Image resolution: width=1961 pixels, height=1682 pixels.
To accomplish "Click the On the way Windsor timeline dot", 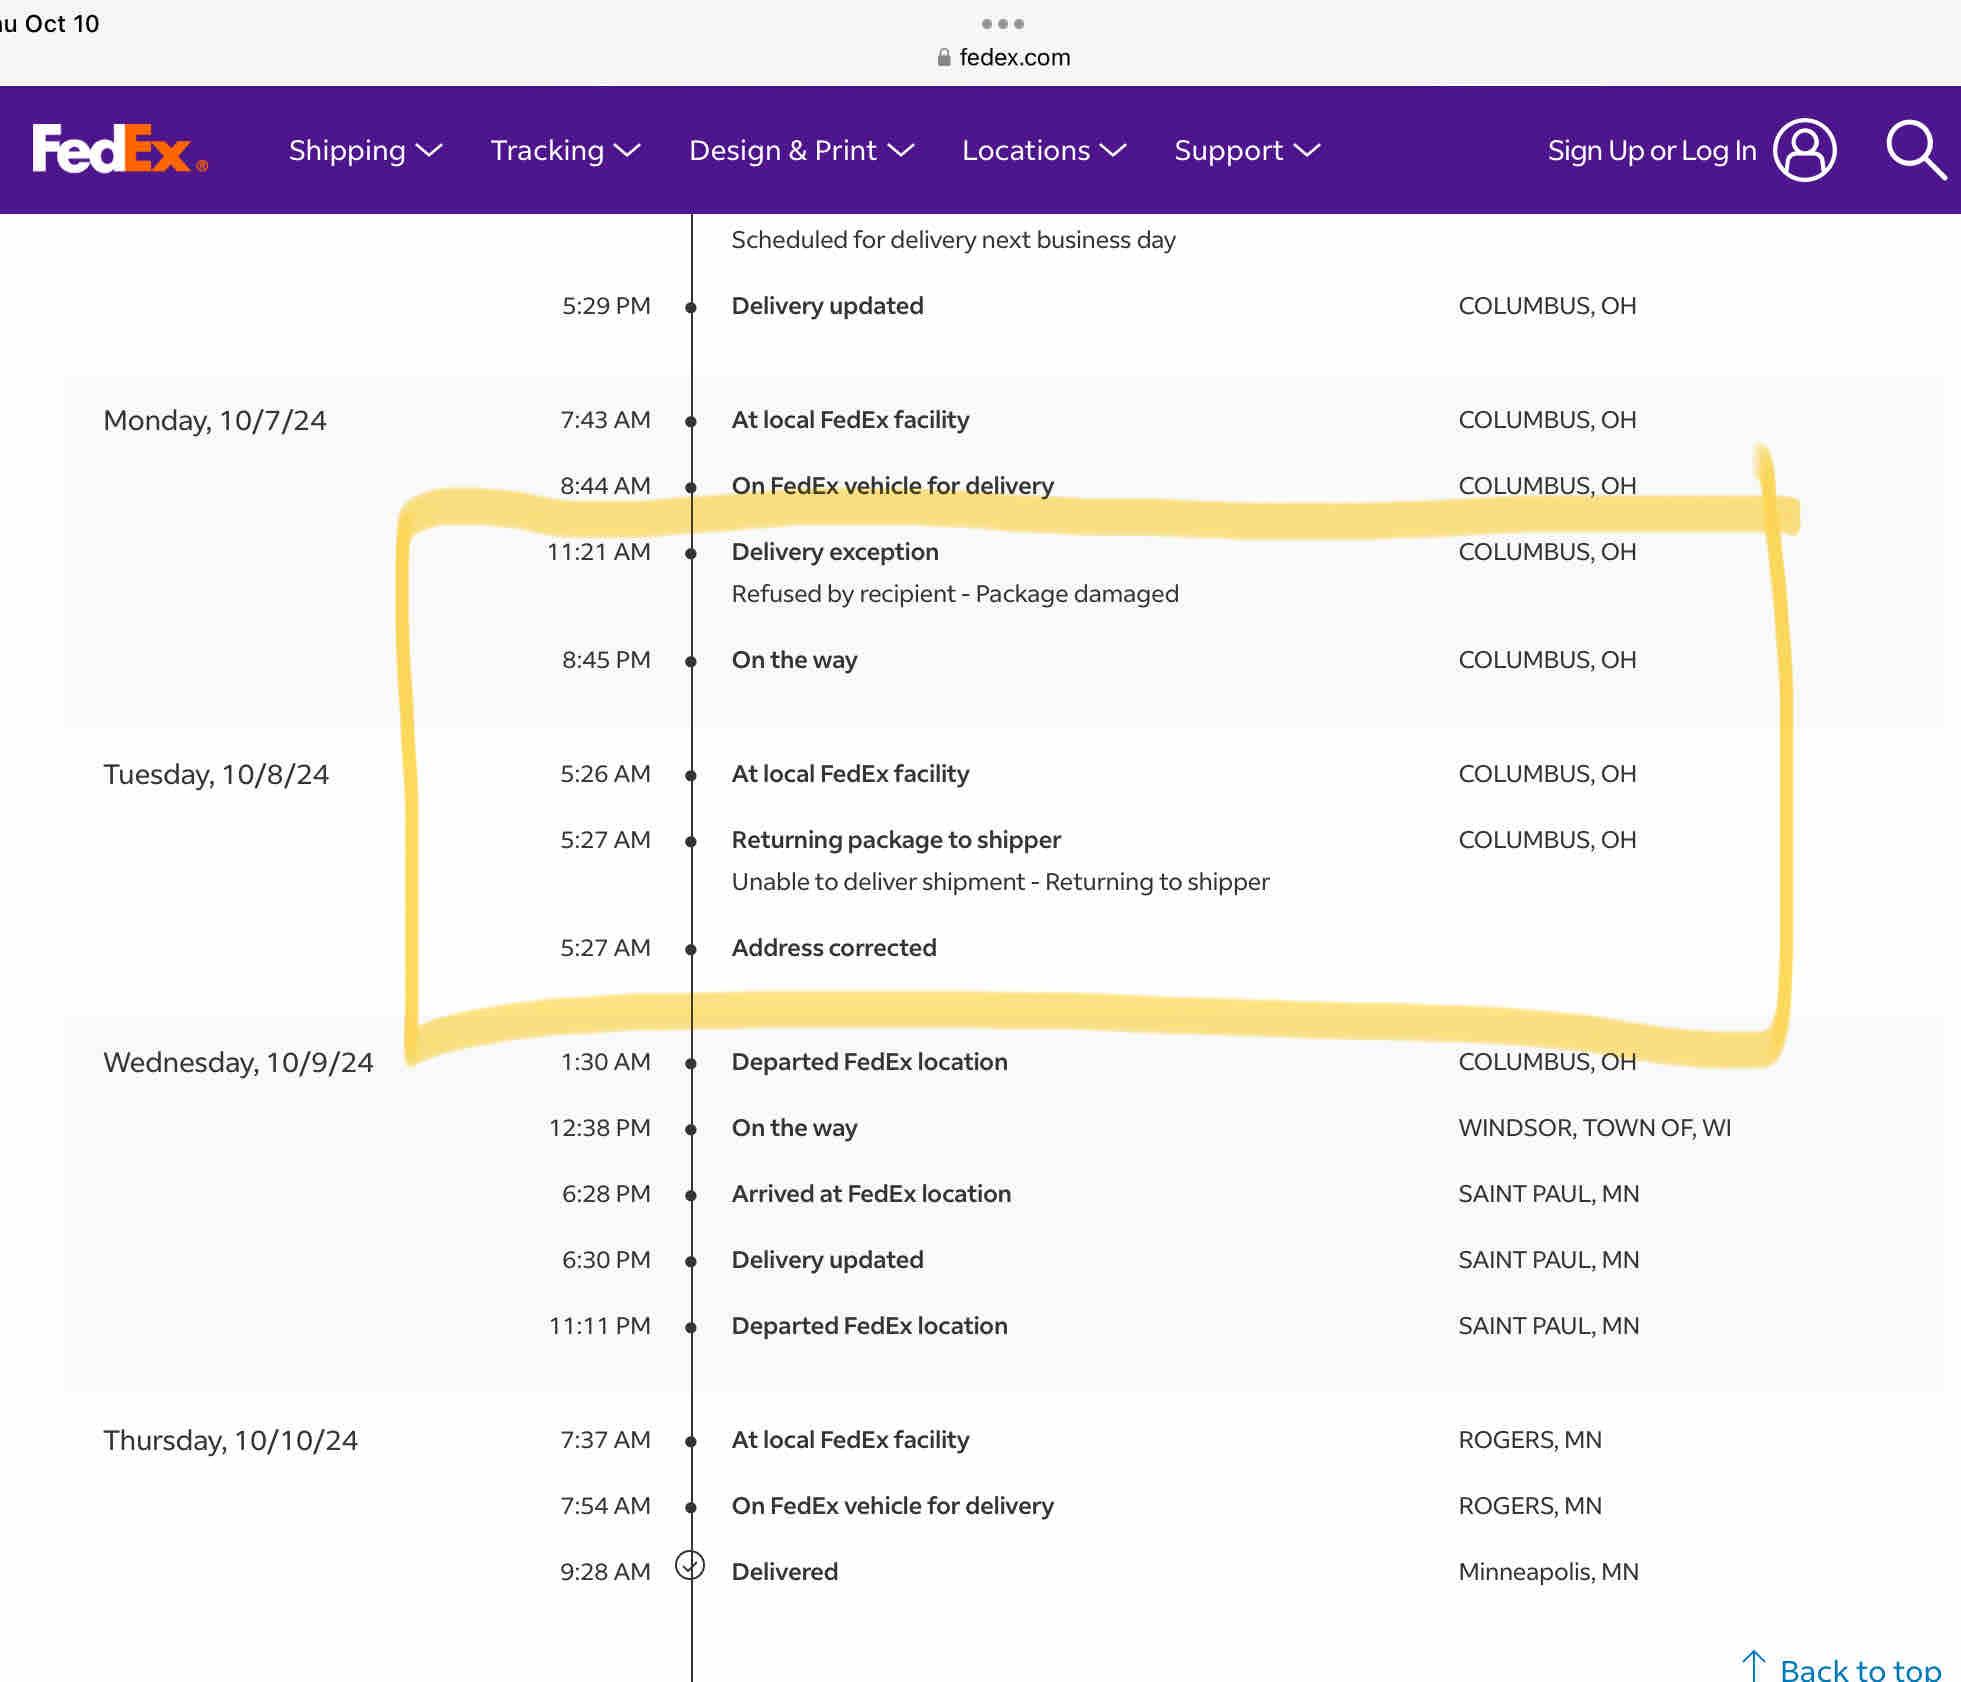I will coord(691,1129).
